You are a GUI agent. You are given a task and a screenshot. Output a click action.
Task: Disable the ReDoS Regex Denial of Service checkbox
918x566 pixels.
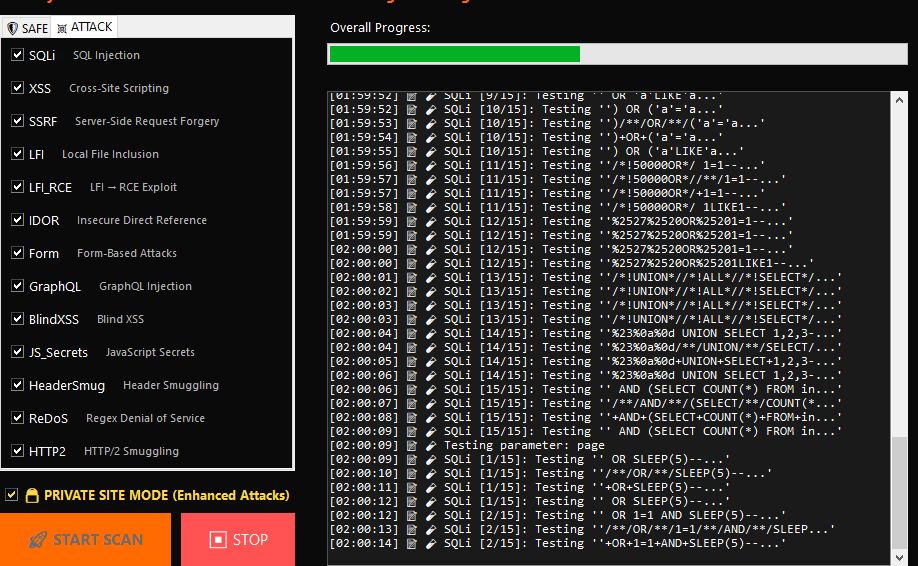tap(17, 418)
